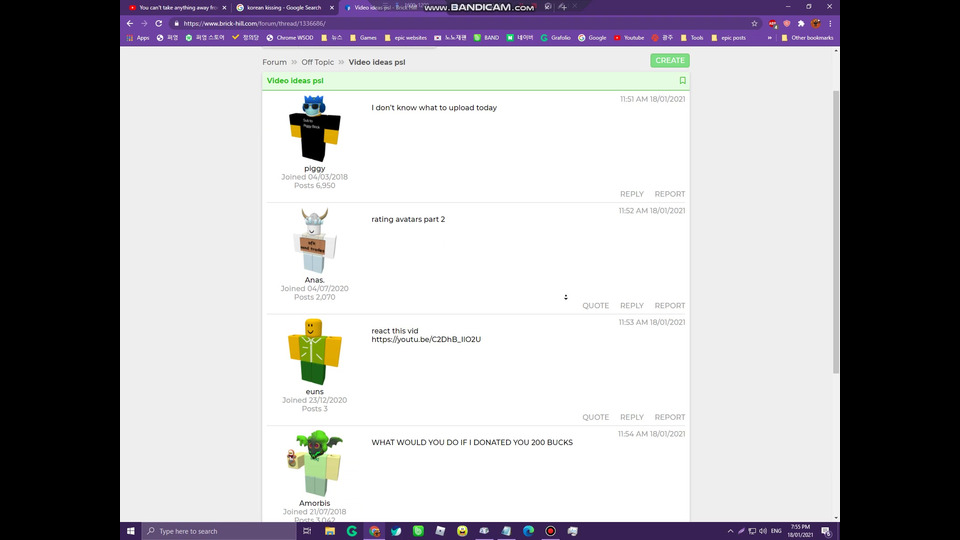Open the Chrome profile avatar icon
960x540 pixels.
[x=816, y=23]
